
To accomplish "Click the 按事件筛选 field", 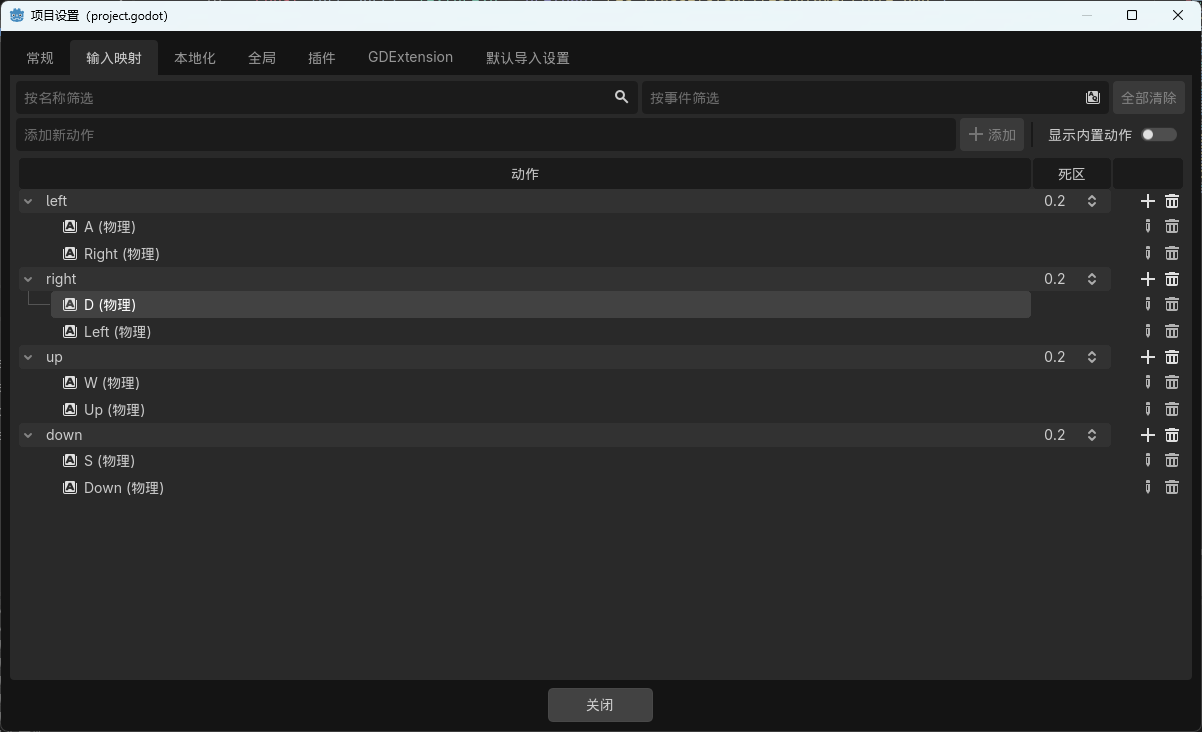I will click(x=875, y=98).
